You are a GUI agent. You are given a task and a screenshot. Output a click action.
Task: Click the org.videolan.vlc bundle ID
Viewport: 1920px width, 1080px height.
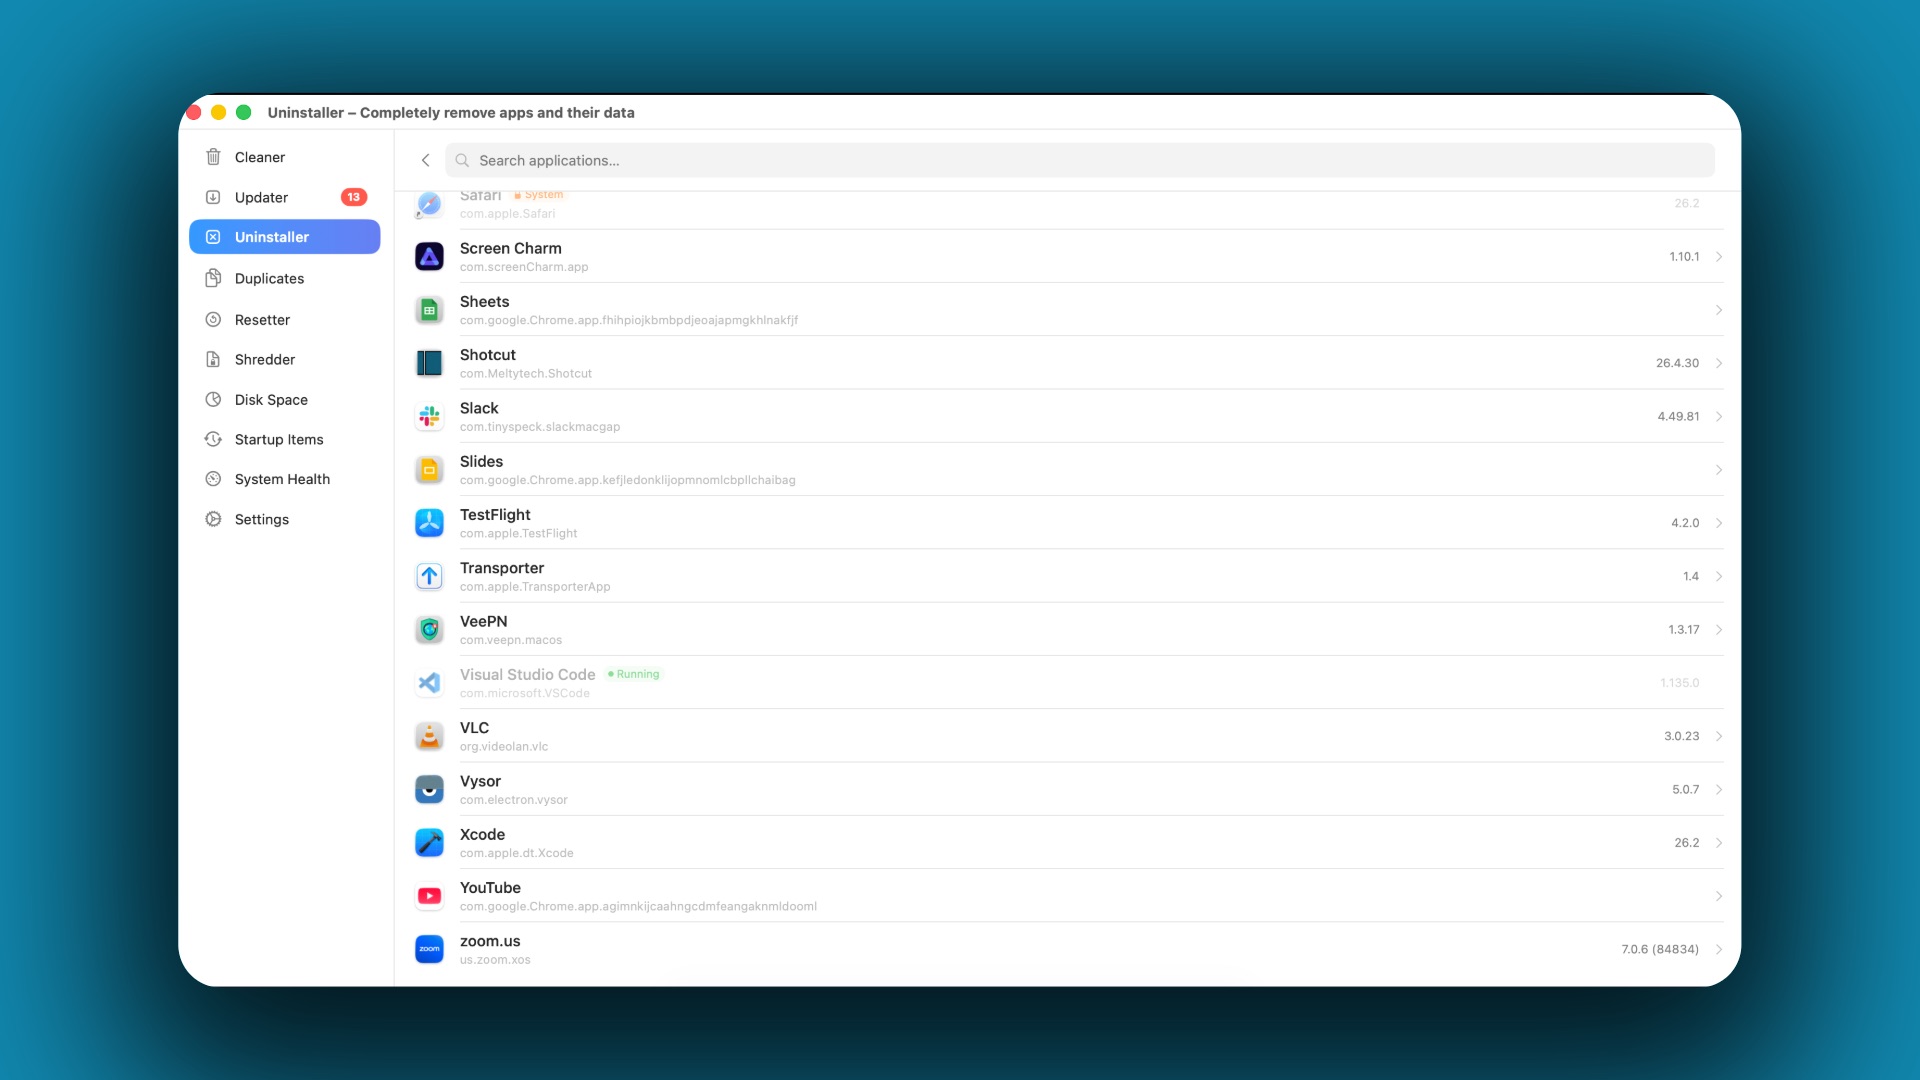(x=504, y=747)
